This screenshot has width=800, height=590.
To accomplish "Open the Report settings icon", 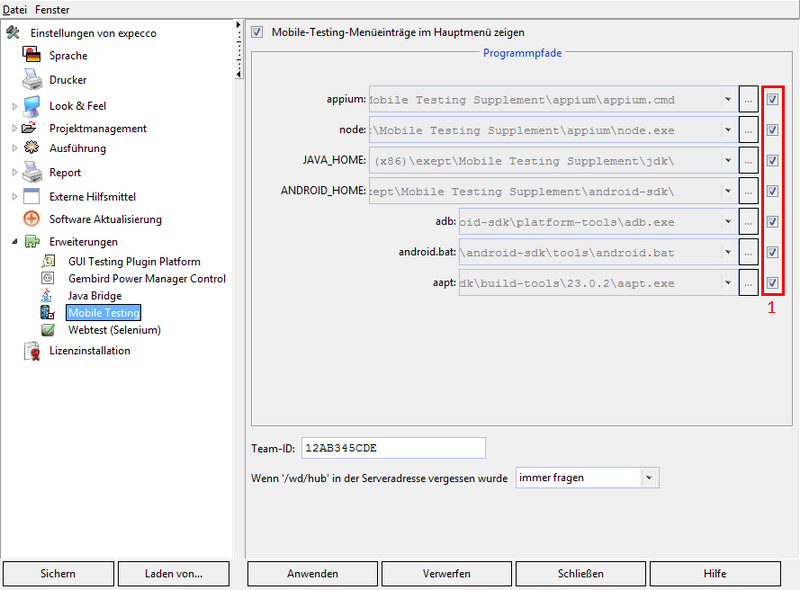I will tap(31, 172).
